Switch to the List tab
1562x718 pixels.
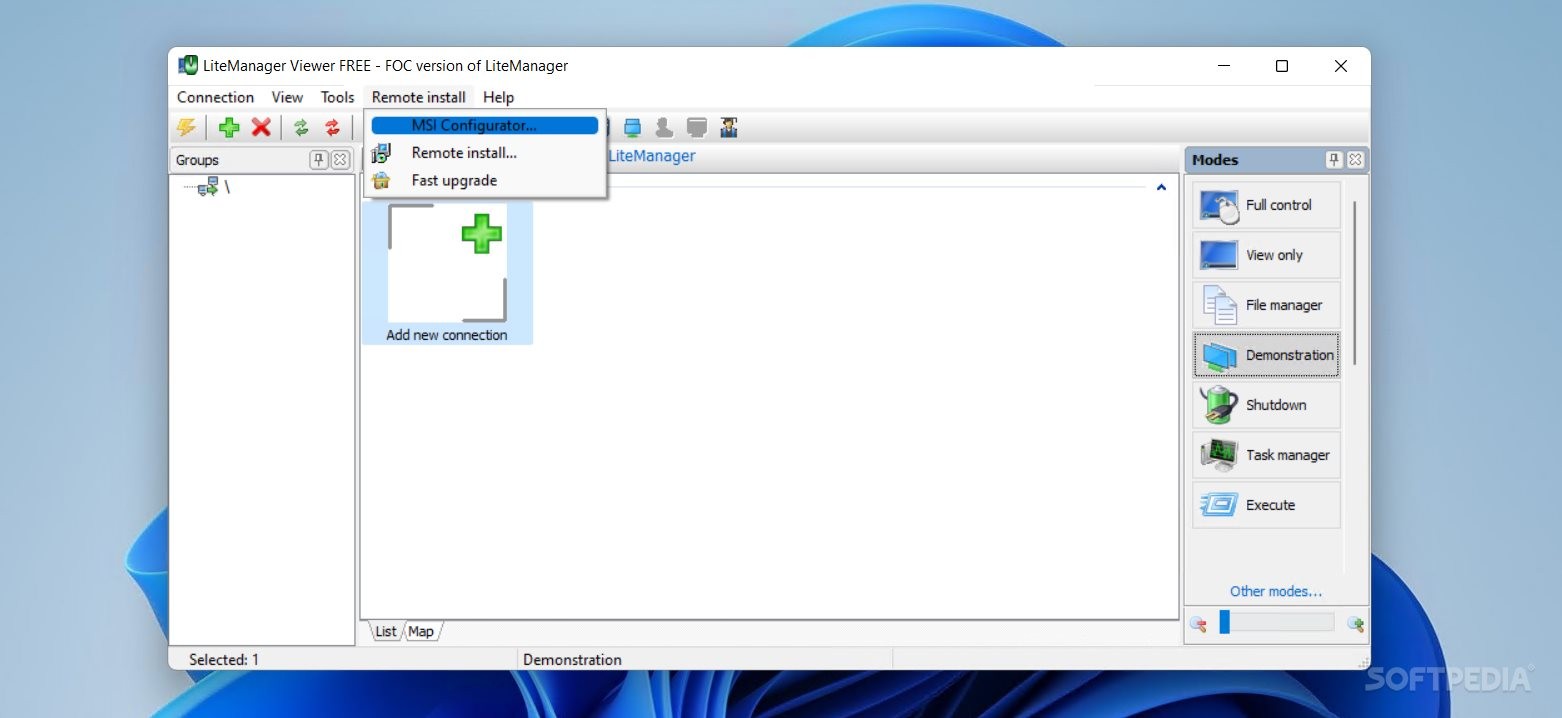(x=385, y=631)
